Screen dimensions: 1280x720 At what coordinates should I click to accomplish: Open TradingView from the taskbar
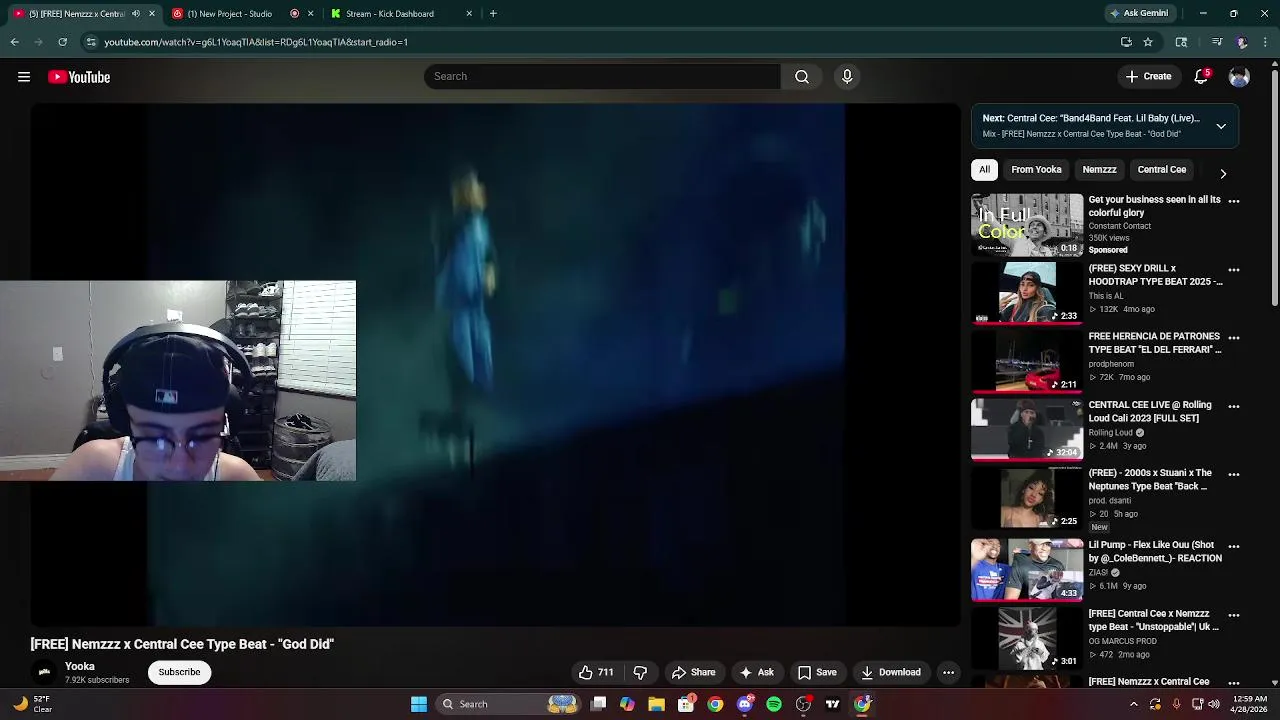point(832,704)
